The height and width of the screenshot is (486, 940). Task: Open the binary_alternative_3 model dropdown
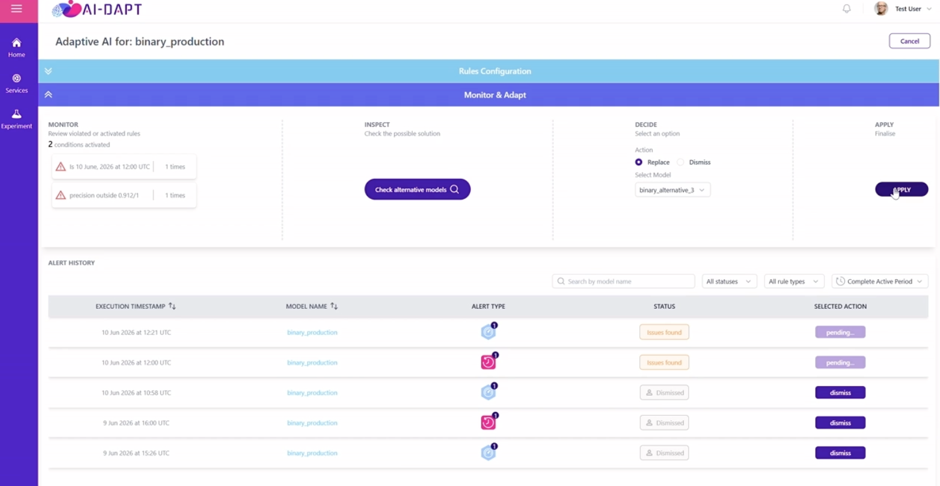pos(673,190)
